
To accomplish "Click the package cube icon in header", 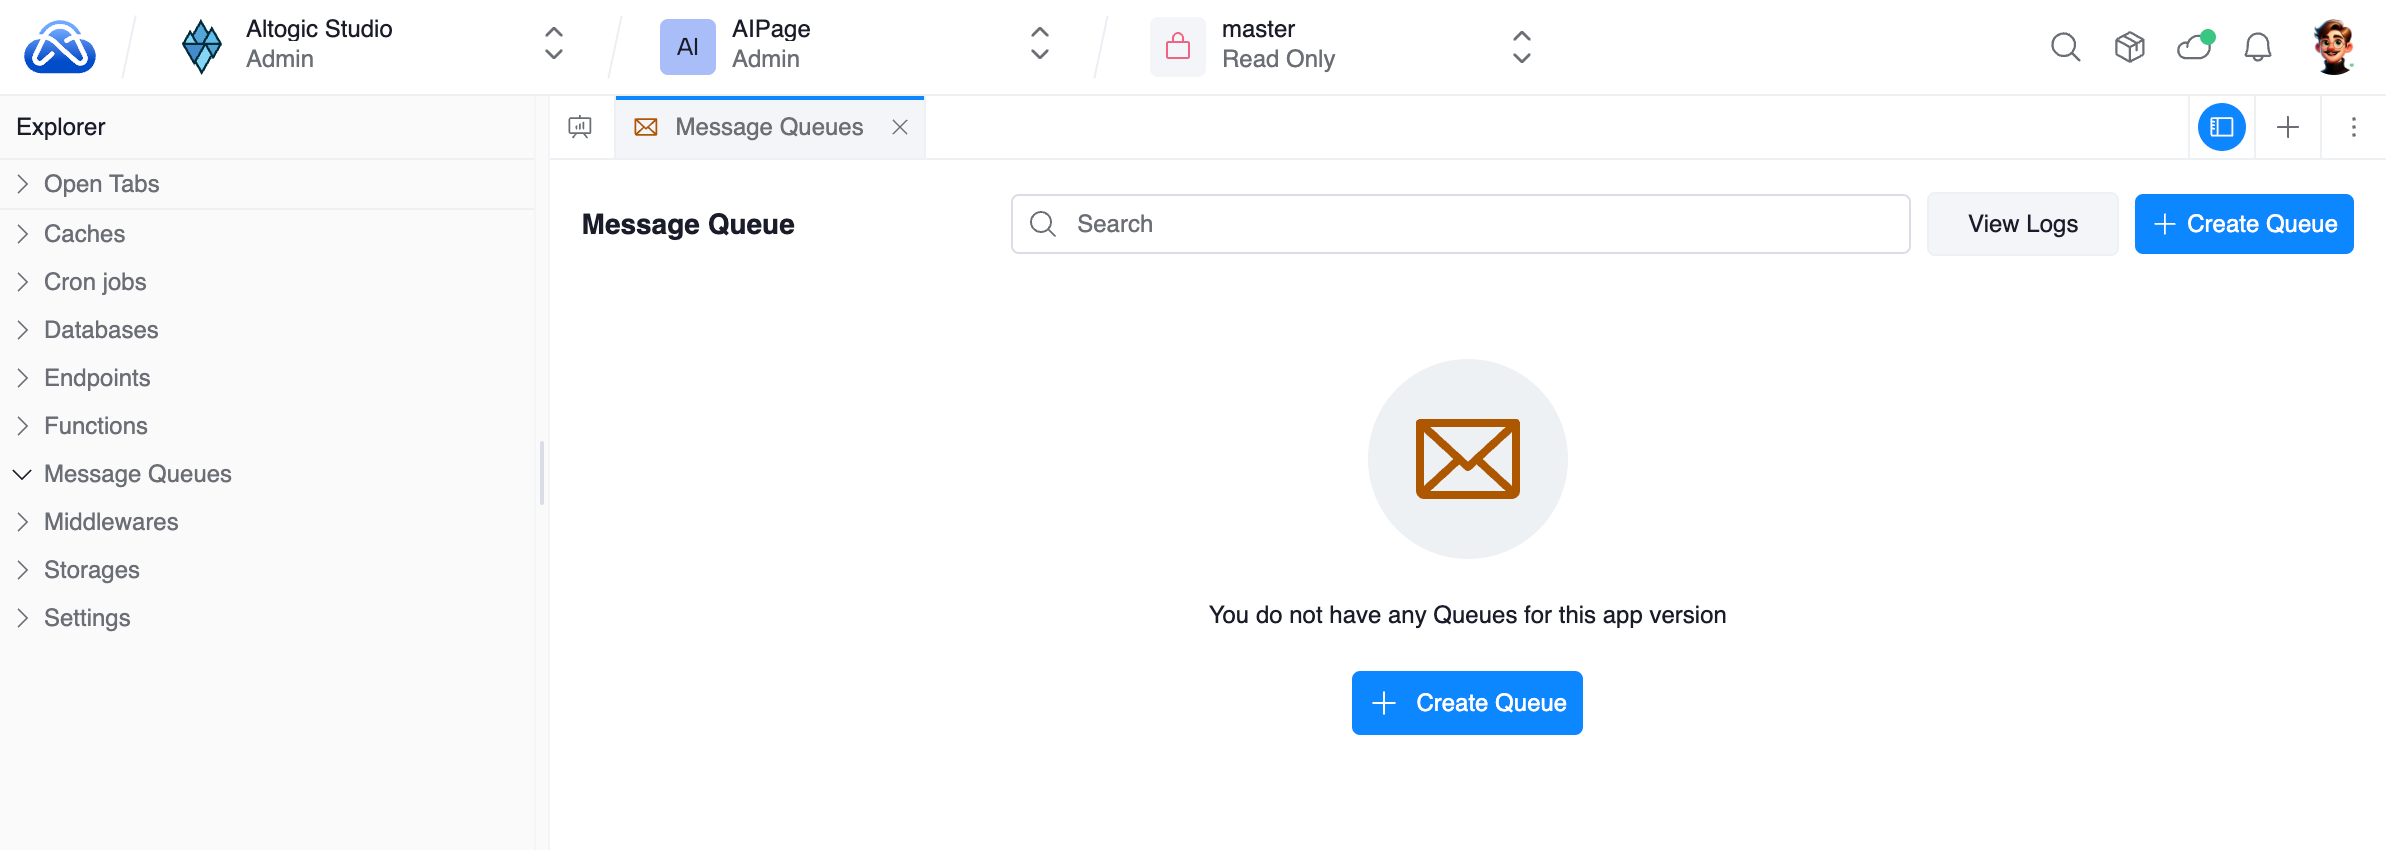I will click(2129, 47).
